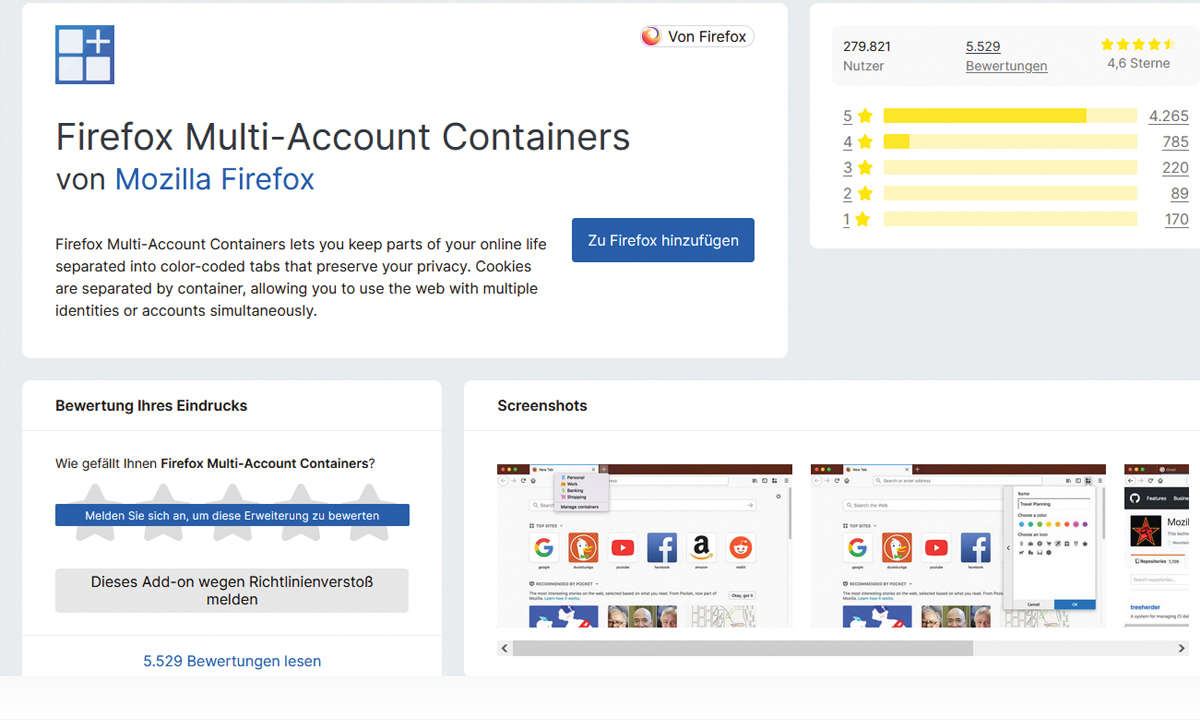Screen dimensions: 1200x720
Task: Open the Mozilla Firefox author link
Action: pos(215,179)
